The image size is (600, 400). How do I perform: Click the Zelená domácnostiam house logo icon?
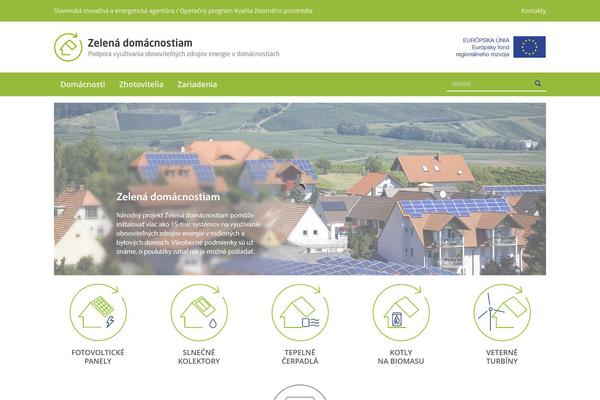click(x=68, y=47)
